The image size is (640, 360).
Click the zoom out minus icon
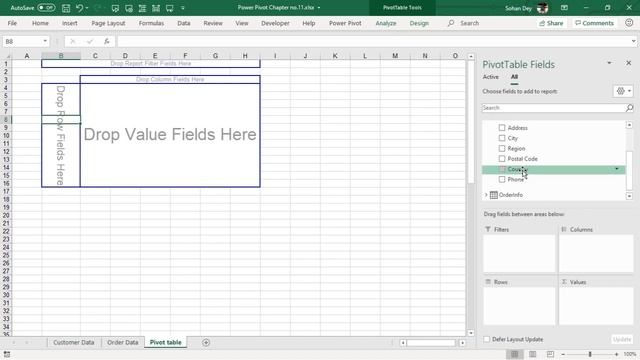563,354
